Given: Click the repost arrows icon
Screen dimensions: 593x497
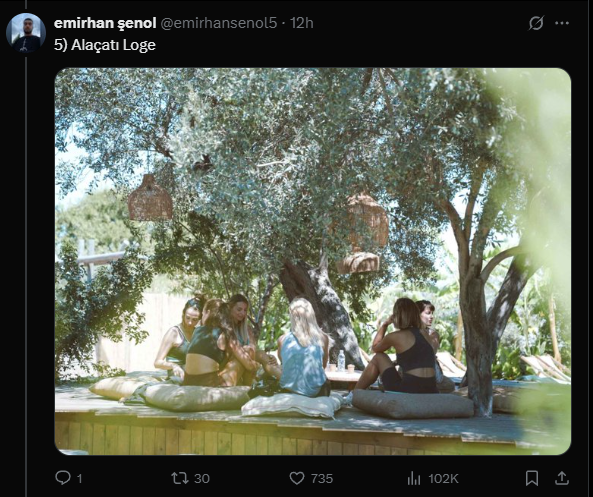Looking at the screenshot, I should (x=180, y=478).
